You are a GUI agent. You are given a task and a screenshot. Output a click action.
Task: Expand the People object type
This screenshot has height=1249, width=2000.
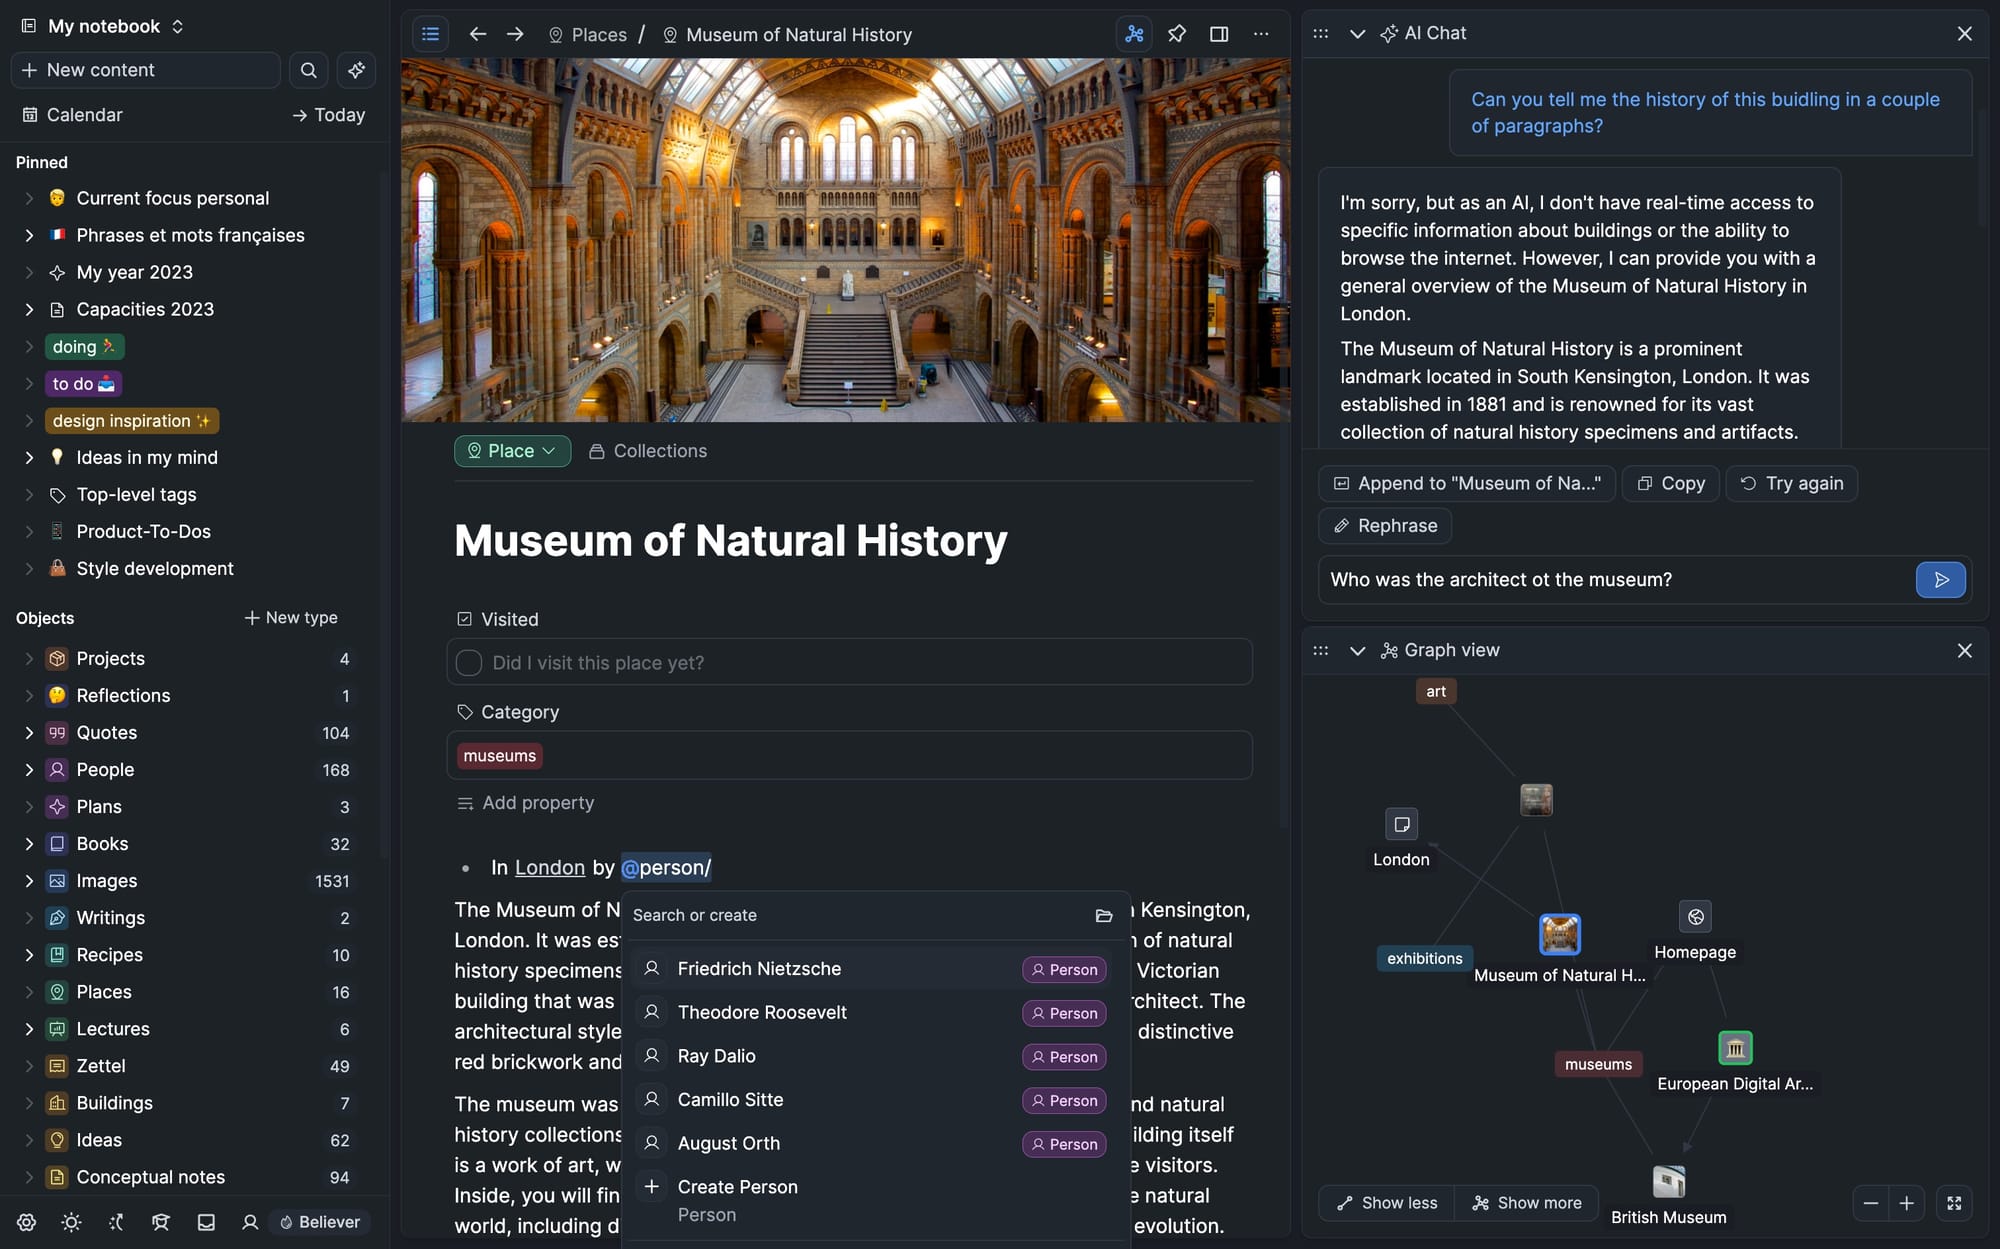[29, 770]
